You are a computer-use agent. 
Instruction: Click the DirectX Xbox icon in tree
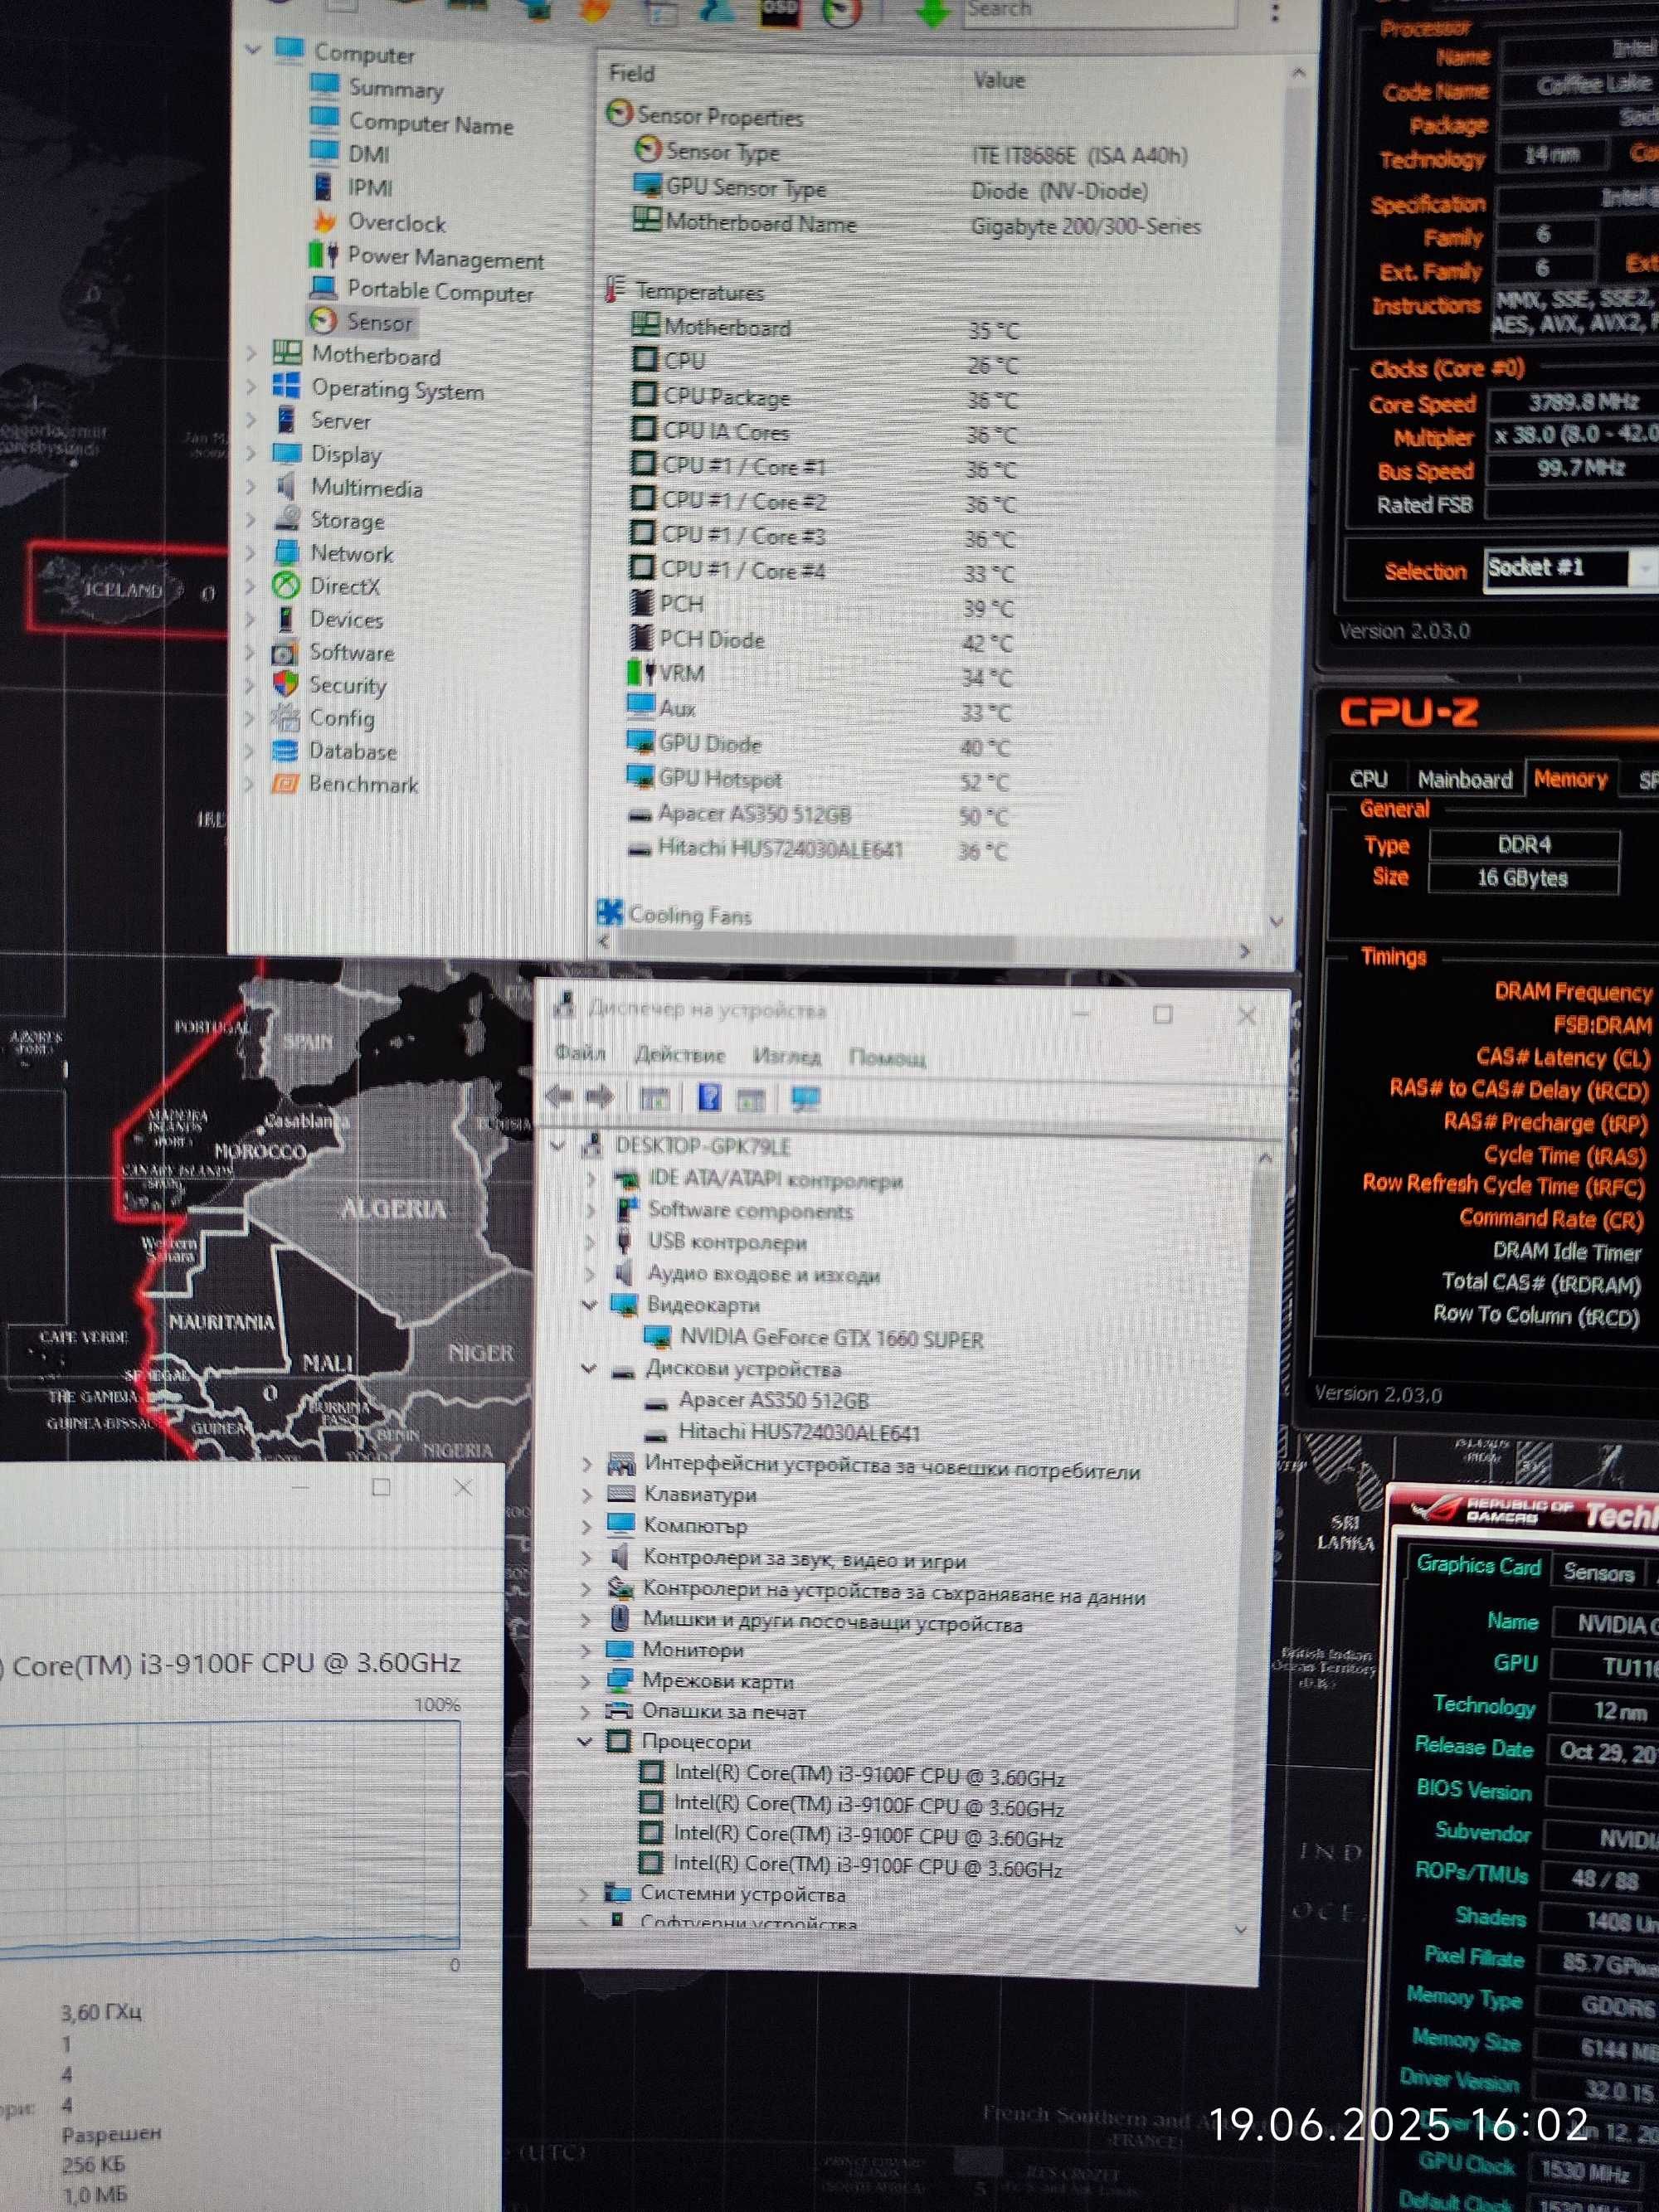coord(287,585)
